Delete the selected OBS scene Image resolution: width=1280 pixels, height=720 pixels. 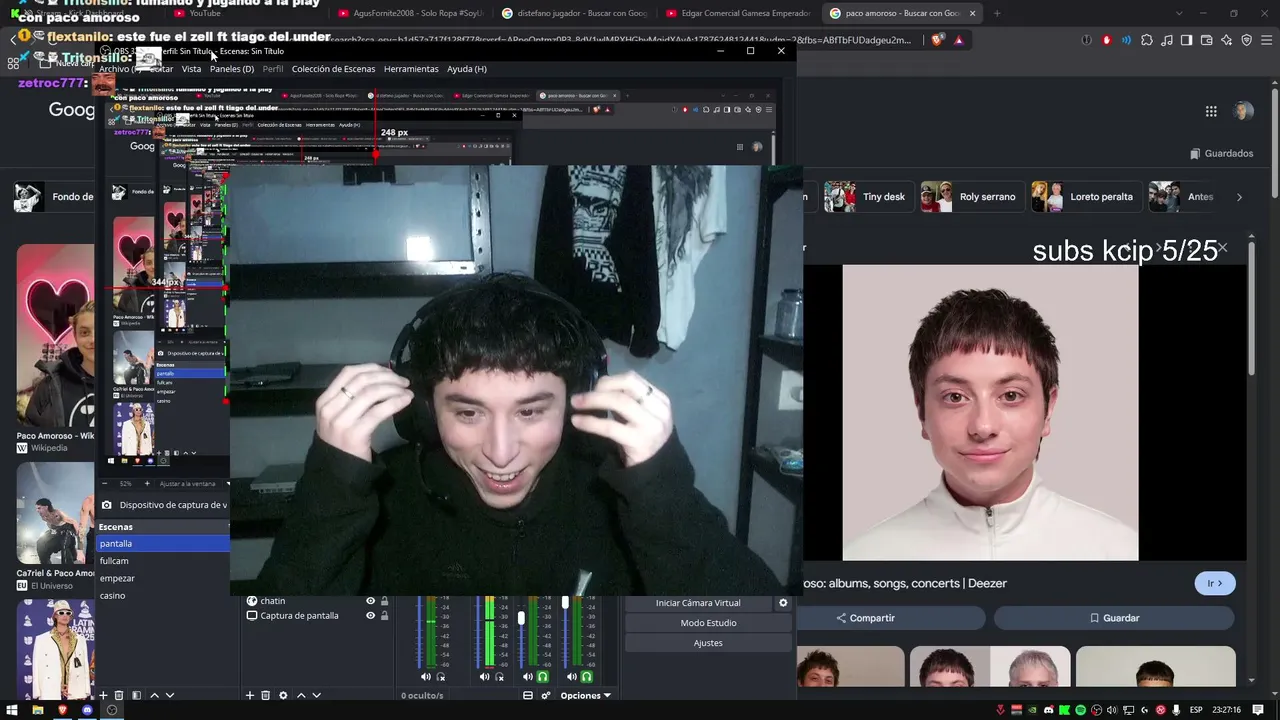tap(119, 695)
